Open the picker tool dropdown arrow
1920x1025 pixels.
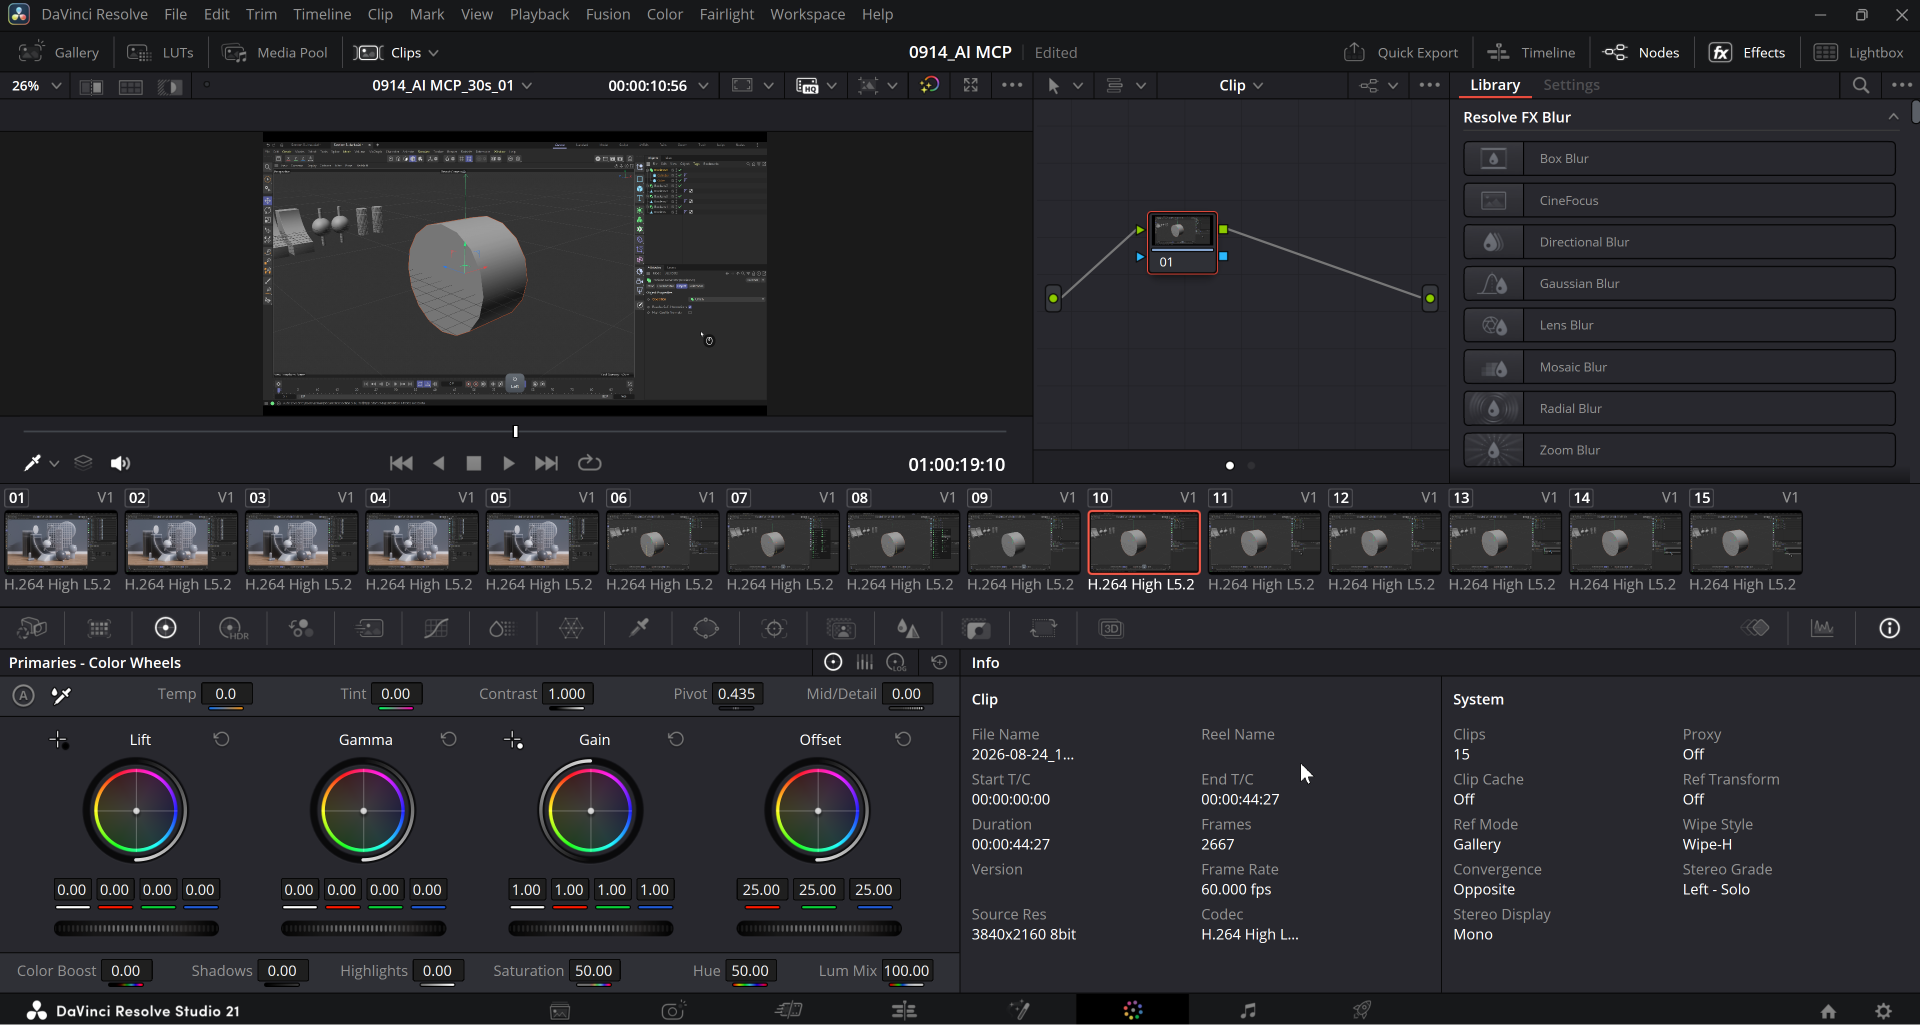click(x=55, y=463)
